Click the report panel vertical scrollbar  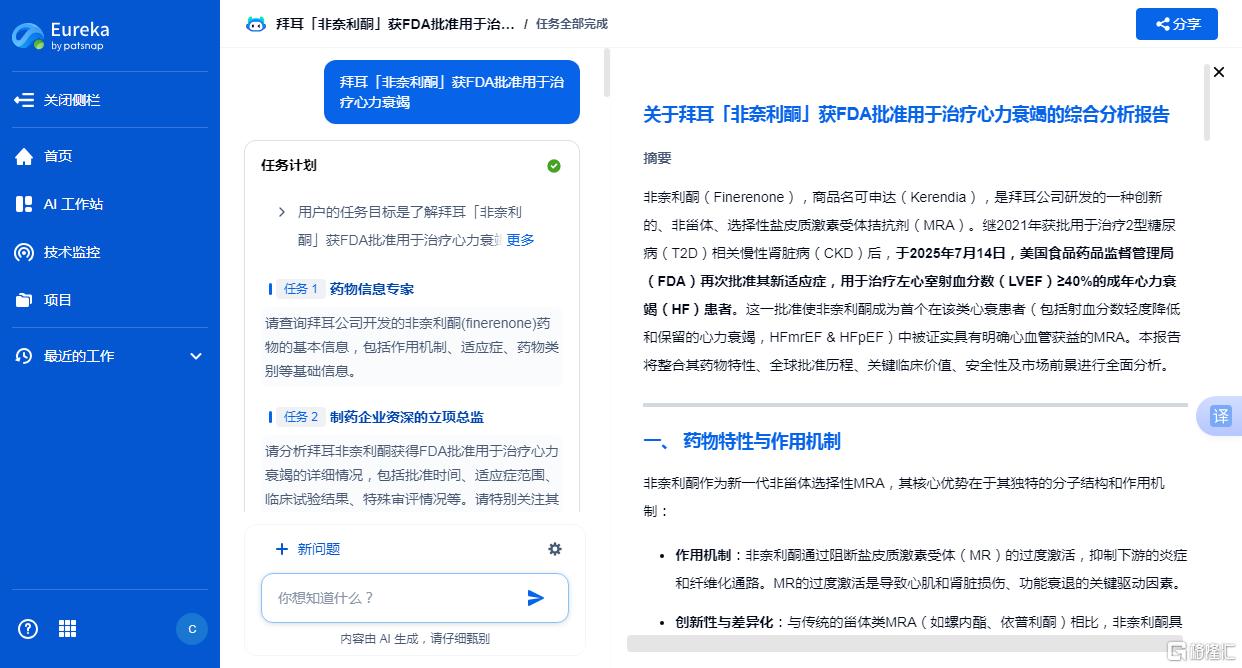(1207, 101)
